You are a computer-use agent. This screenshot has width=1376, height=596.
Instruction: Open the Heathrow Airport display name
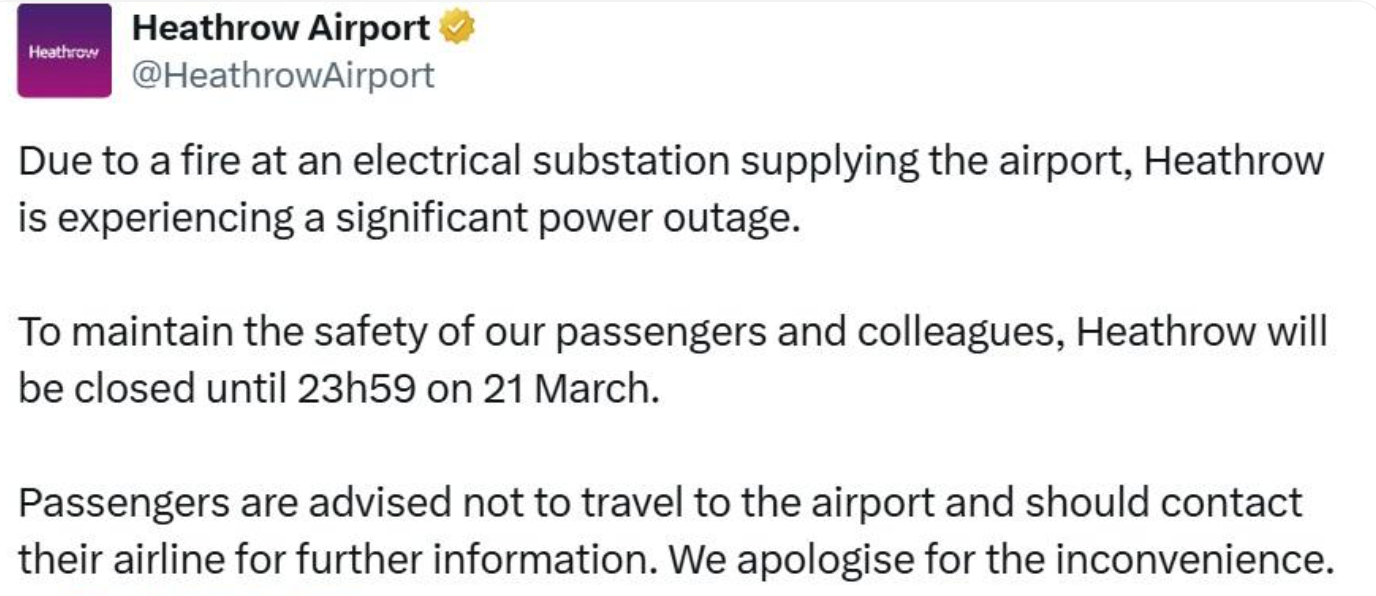[281, 29]
